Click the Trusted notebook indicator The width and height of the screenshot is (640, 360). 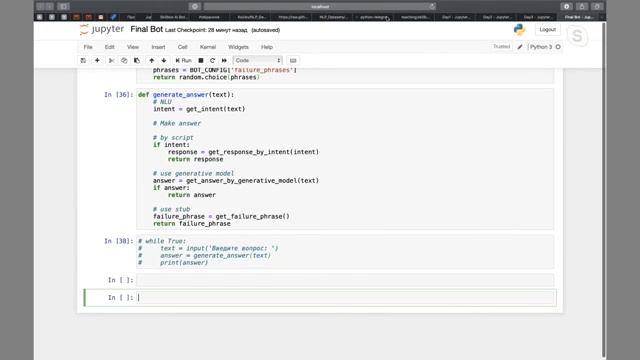pos(502,47)
